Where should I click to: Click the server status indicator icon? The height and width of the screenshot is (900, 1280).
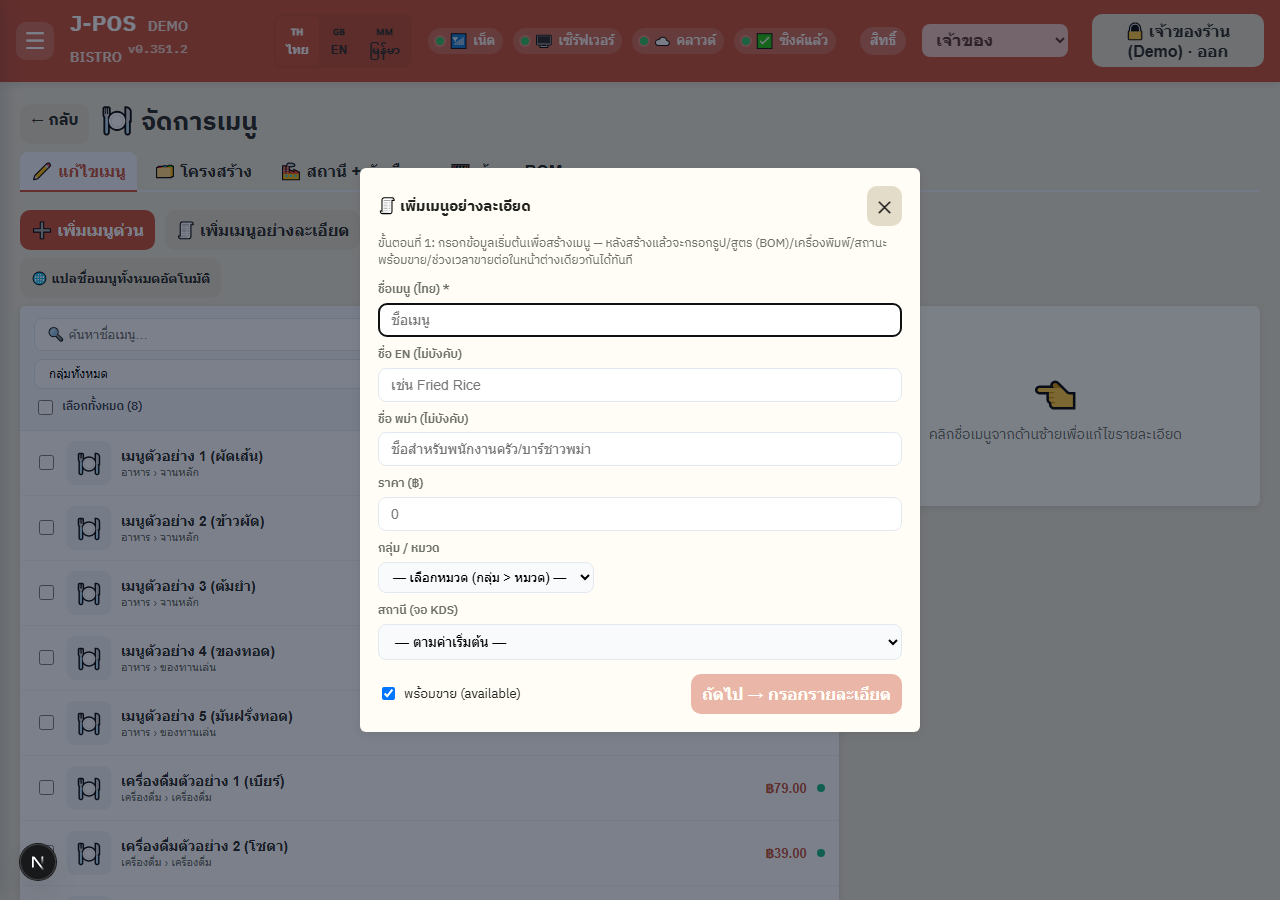(x=544, y=41)
